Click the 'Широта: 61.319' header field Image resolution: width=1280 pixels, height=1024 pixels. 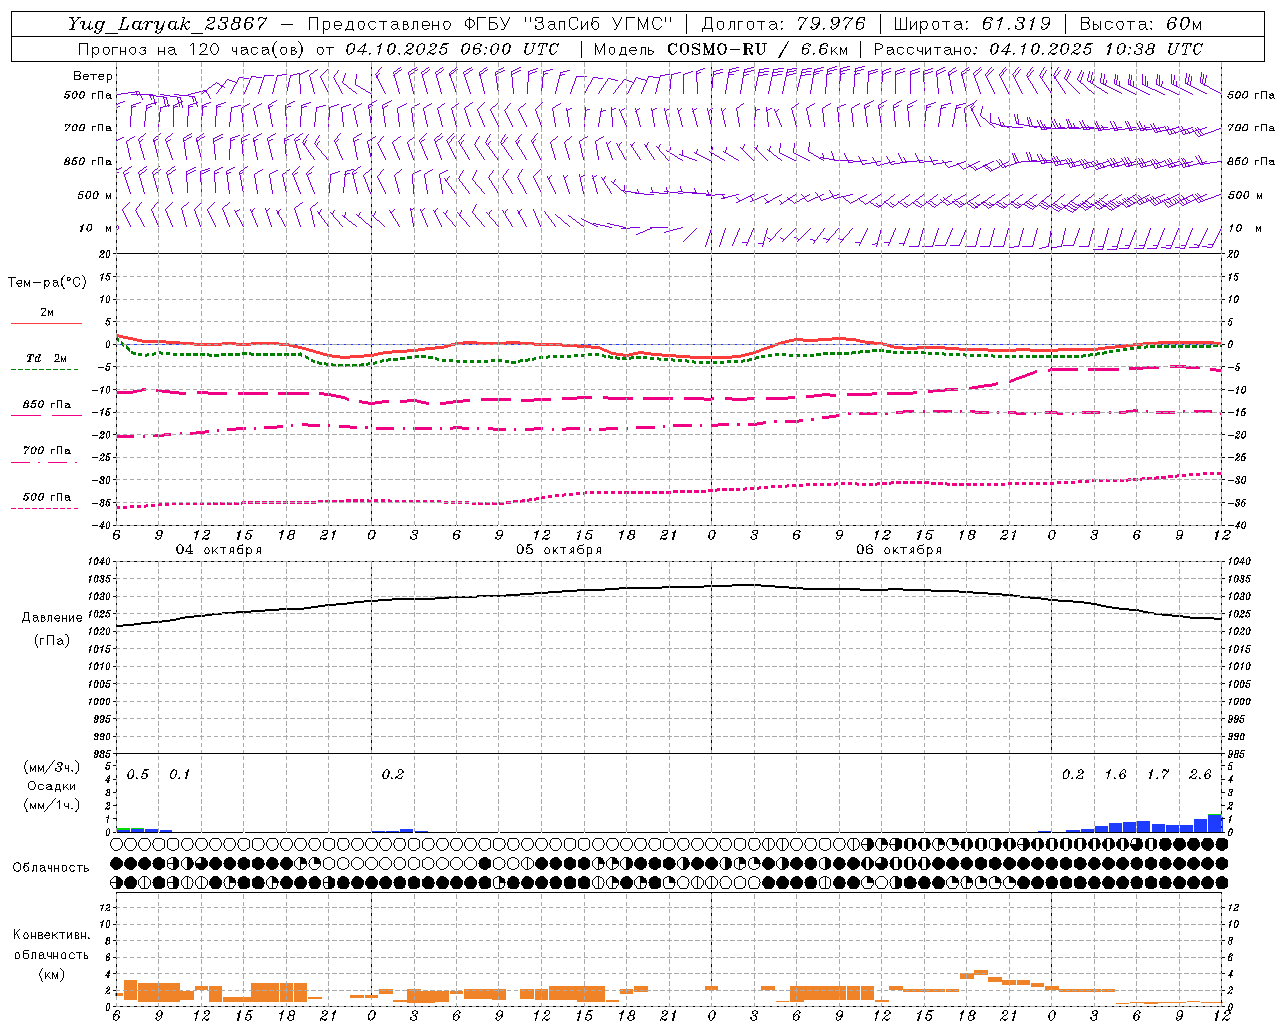972,24
